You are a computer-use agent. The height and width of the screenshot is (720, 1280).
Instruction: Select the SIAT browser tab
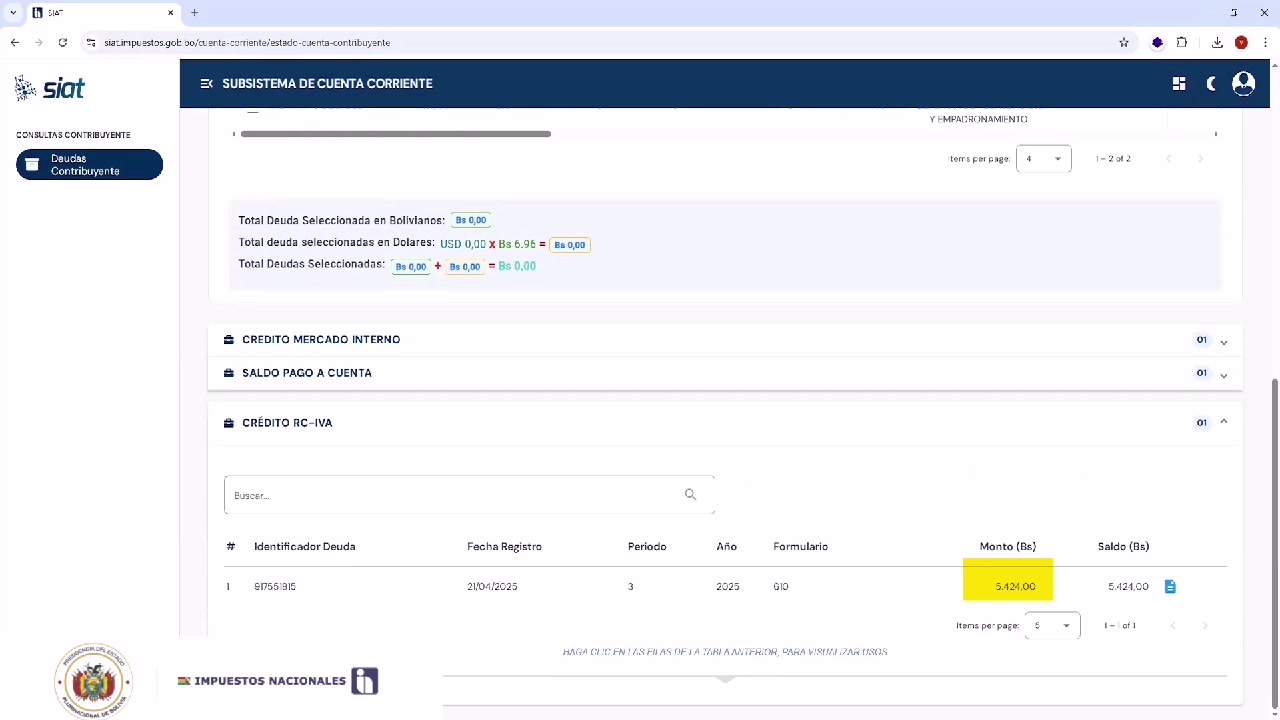pos(103,13)
